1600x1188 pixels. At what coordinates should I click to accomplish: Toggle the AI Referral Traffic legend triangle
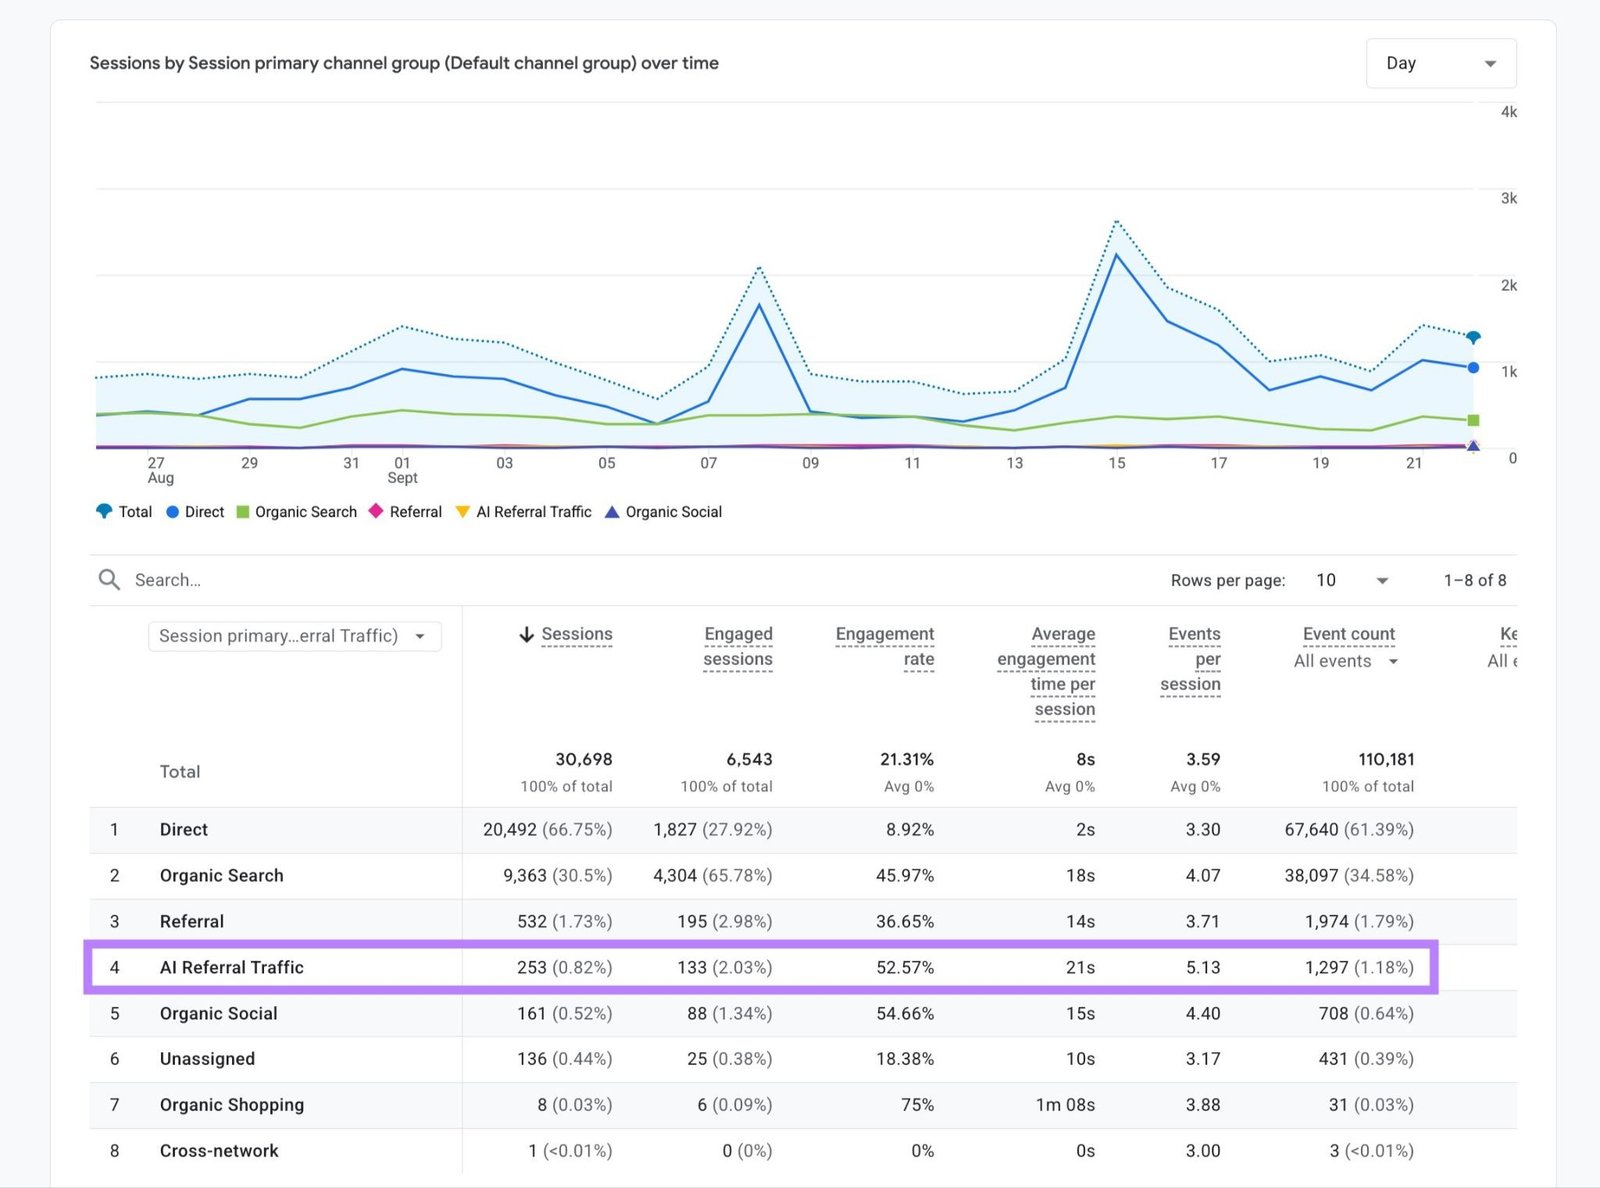tap(462, 512)
